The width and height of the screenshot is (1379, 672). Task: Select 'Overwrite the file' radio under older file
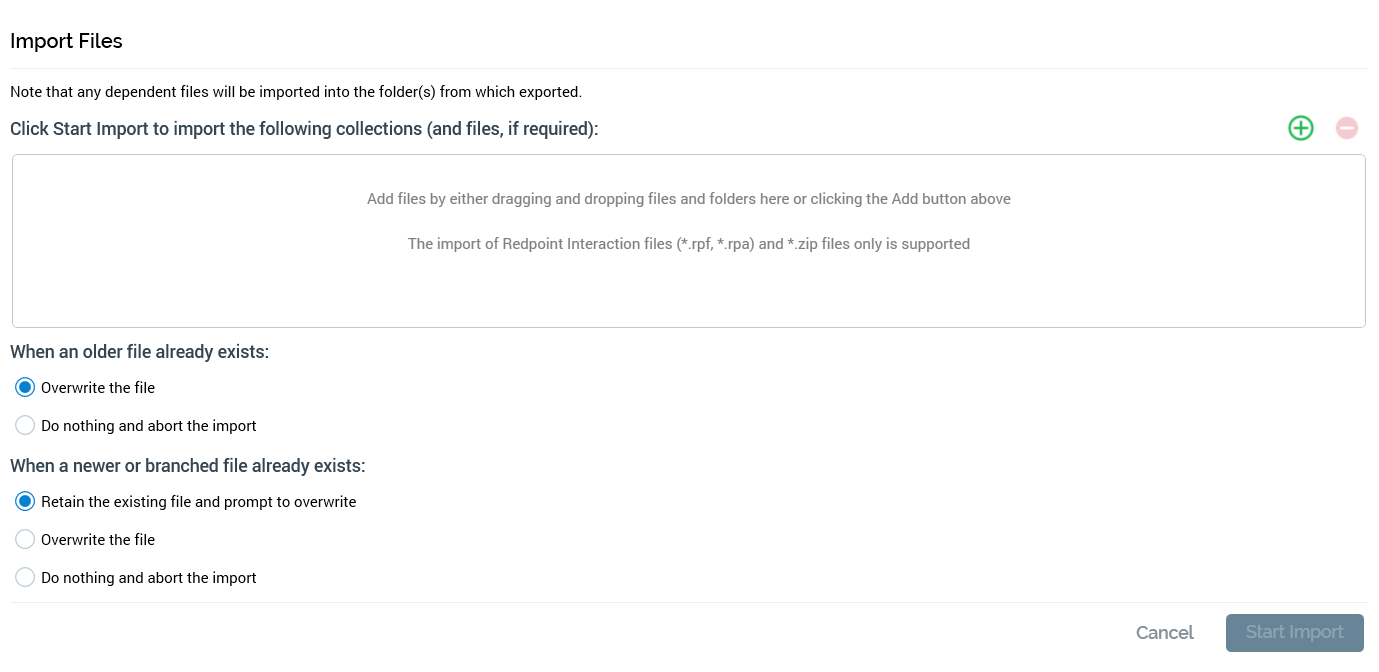[x=26, y=388]
